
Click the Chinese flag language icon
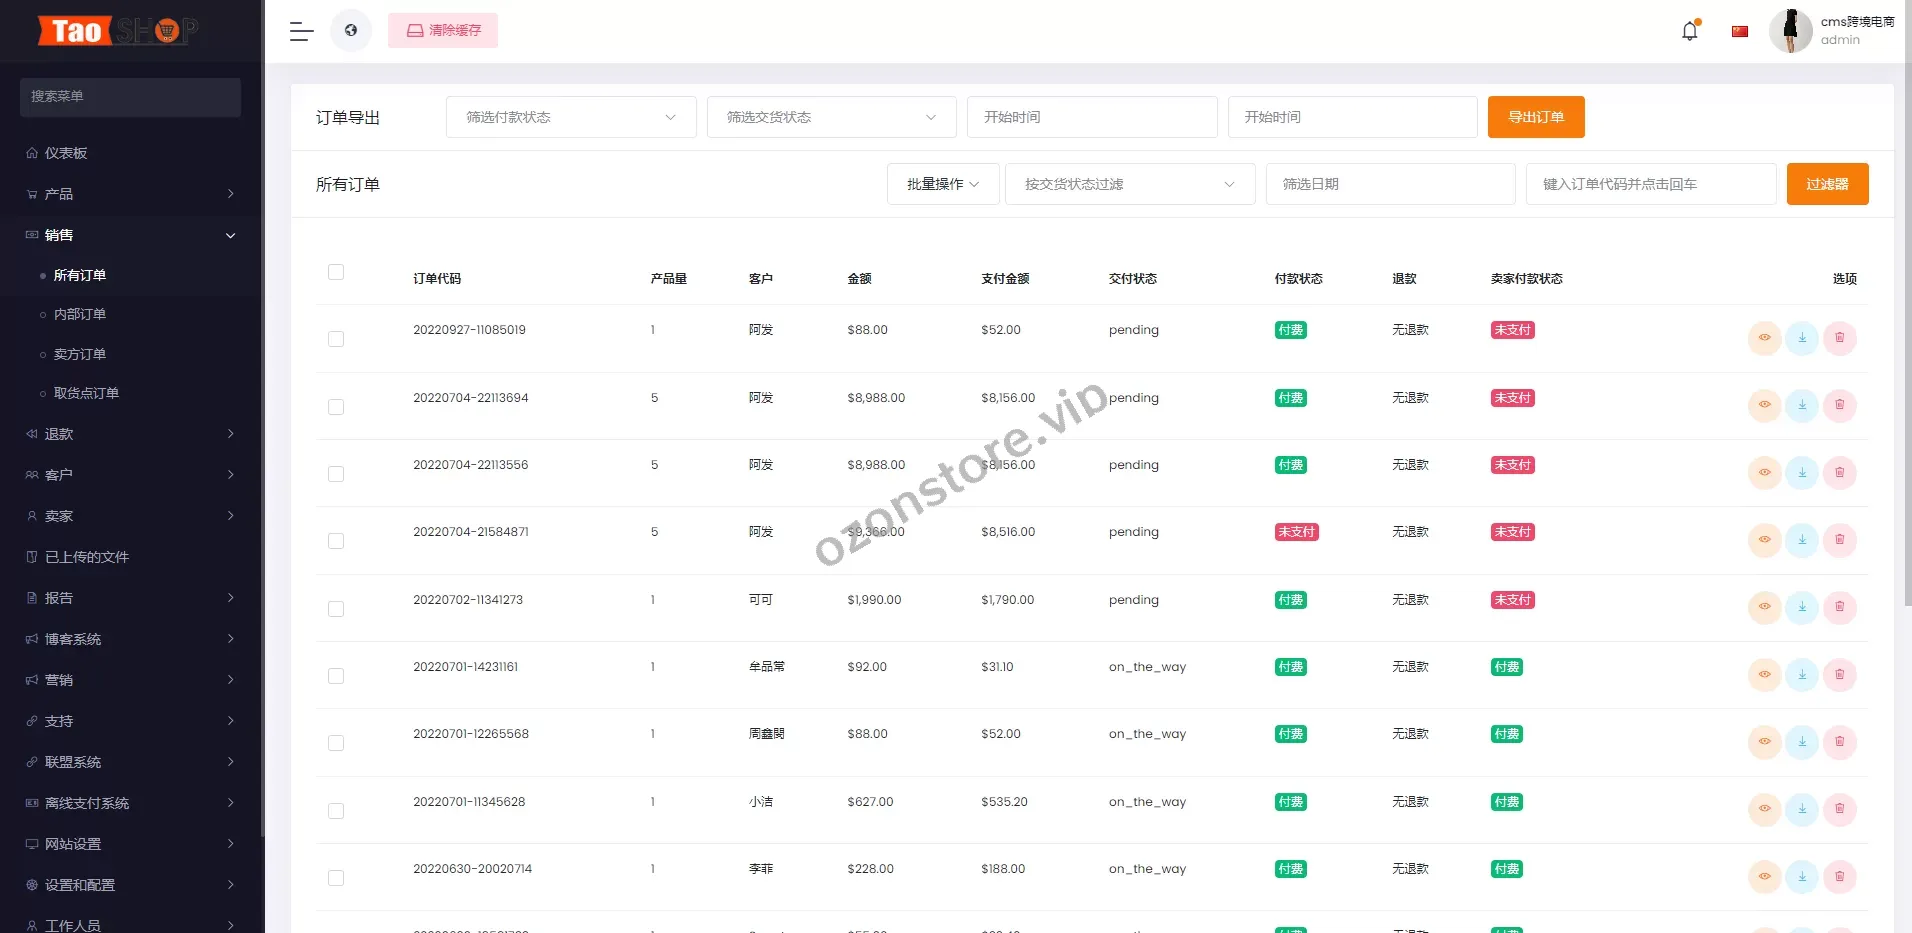click(1740, 31)
